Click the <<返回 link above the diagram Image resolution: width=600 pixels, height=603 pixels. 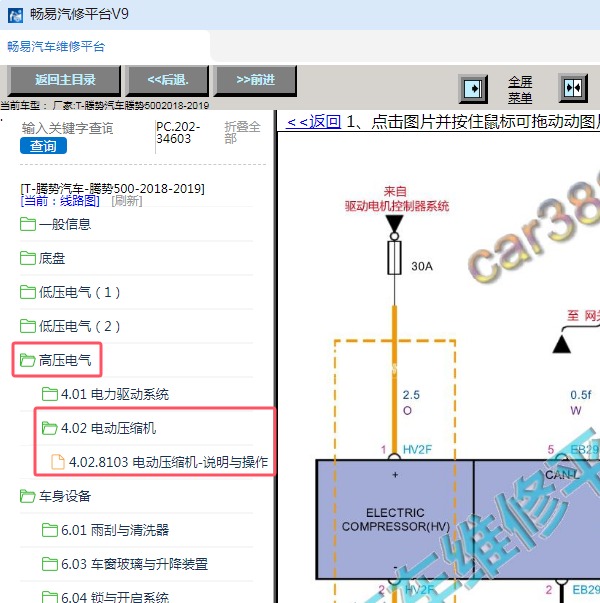[313, 122]
